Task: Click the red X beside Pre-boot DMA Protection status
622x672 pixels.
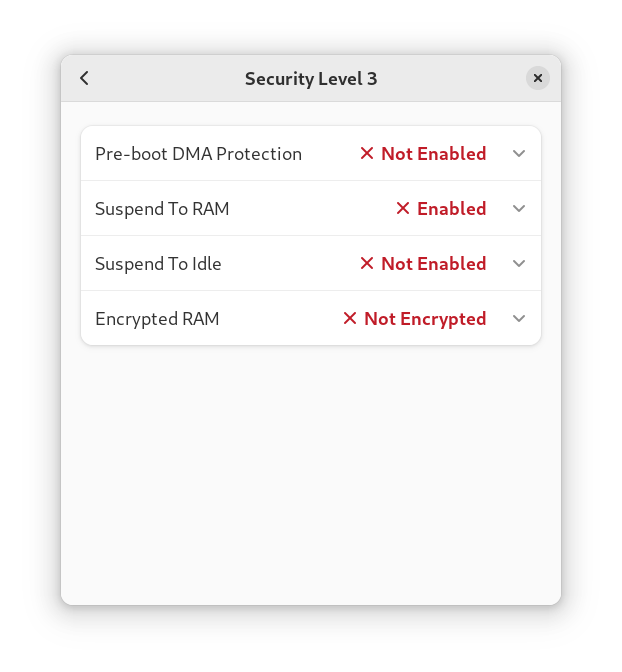Action: [x=367, y=153]
